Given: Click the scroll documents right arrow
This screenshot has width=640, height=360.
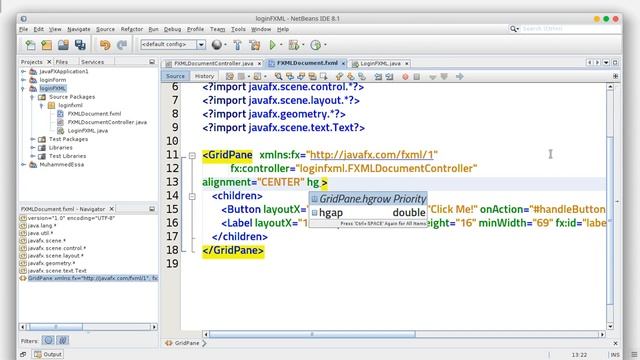Looking at the screenshot, I should point(598,62).
